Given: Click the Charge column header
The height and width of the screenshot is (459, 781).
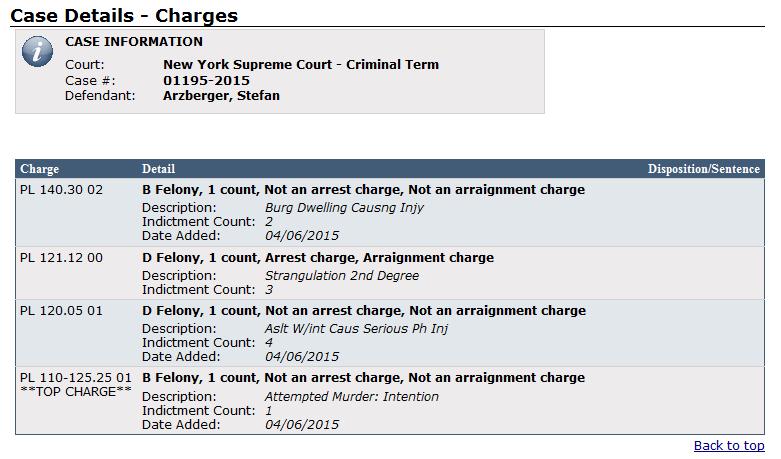Looking at the screenshot, I should click(x=40, y=169).
